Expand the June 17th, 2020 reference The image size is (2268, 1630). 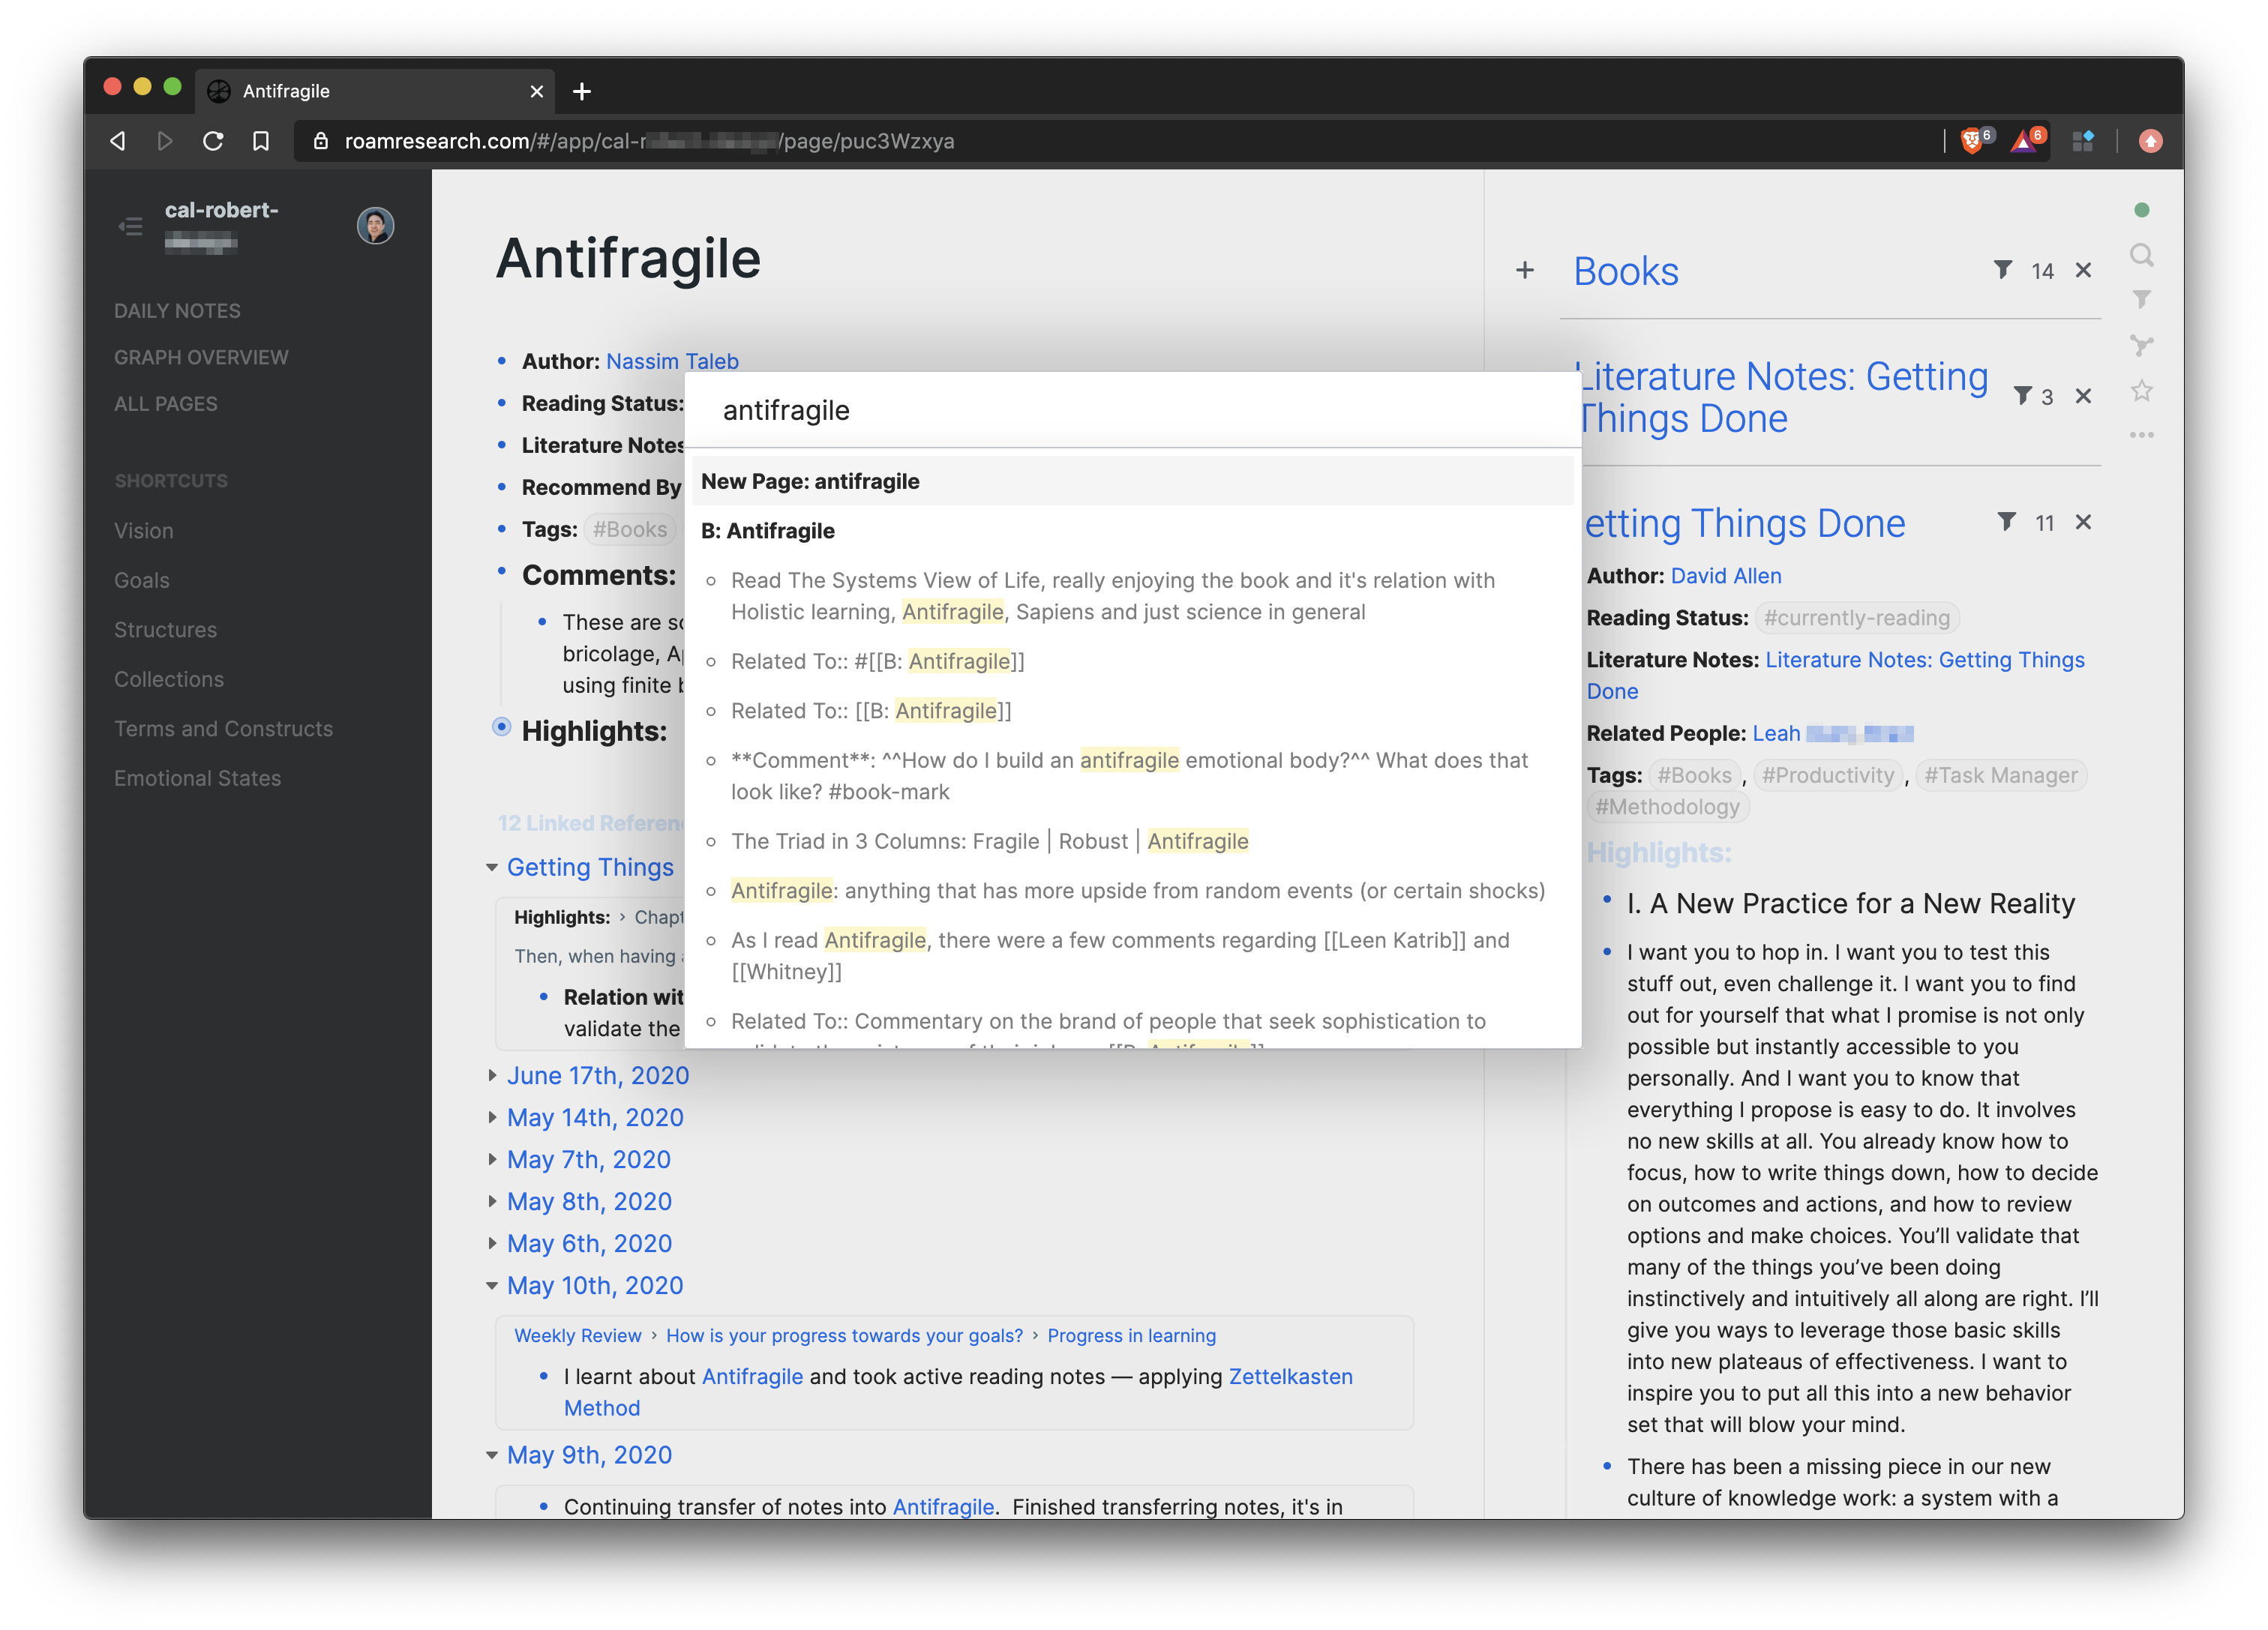(492, 1075)
